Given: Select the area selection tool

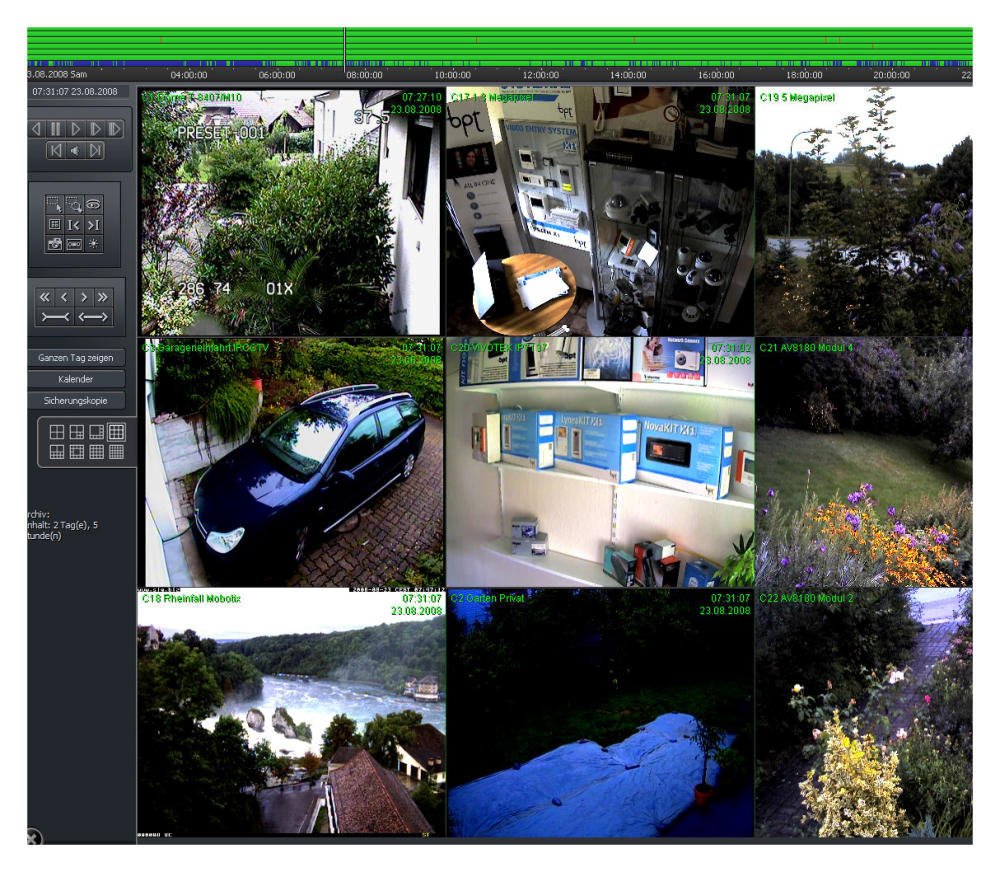Looking at the screenshot, I should 55,203.
